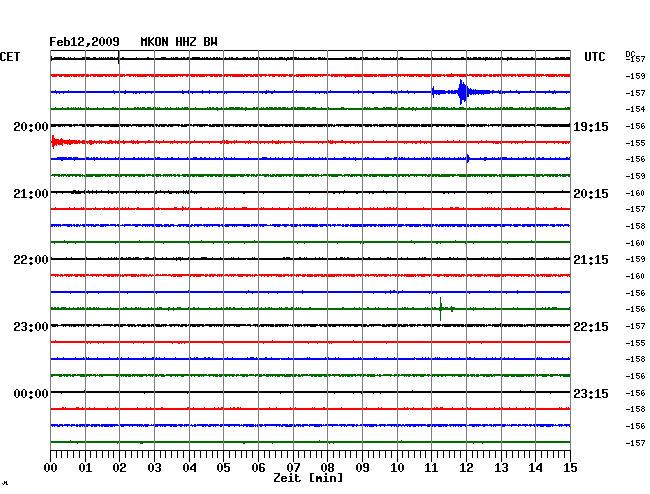Select minute 14 on the time axis
The image size is (650, 494).
536,467
